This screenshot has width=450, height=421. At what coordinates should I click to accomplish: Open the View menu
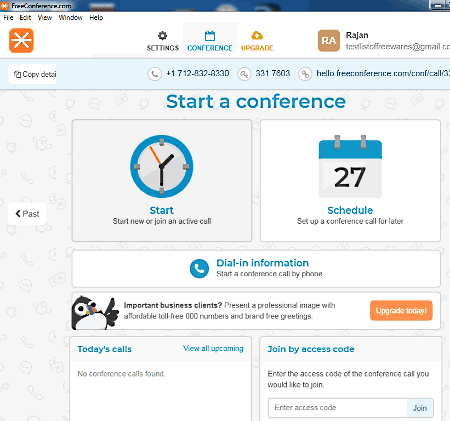click(45, 18)
